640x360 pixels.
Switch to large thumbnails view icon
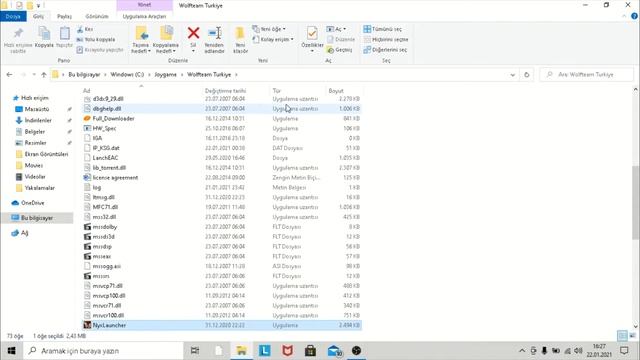coord(632,336)
